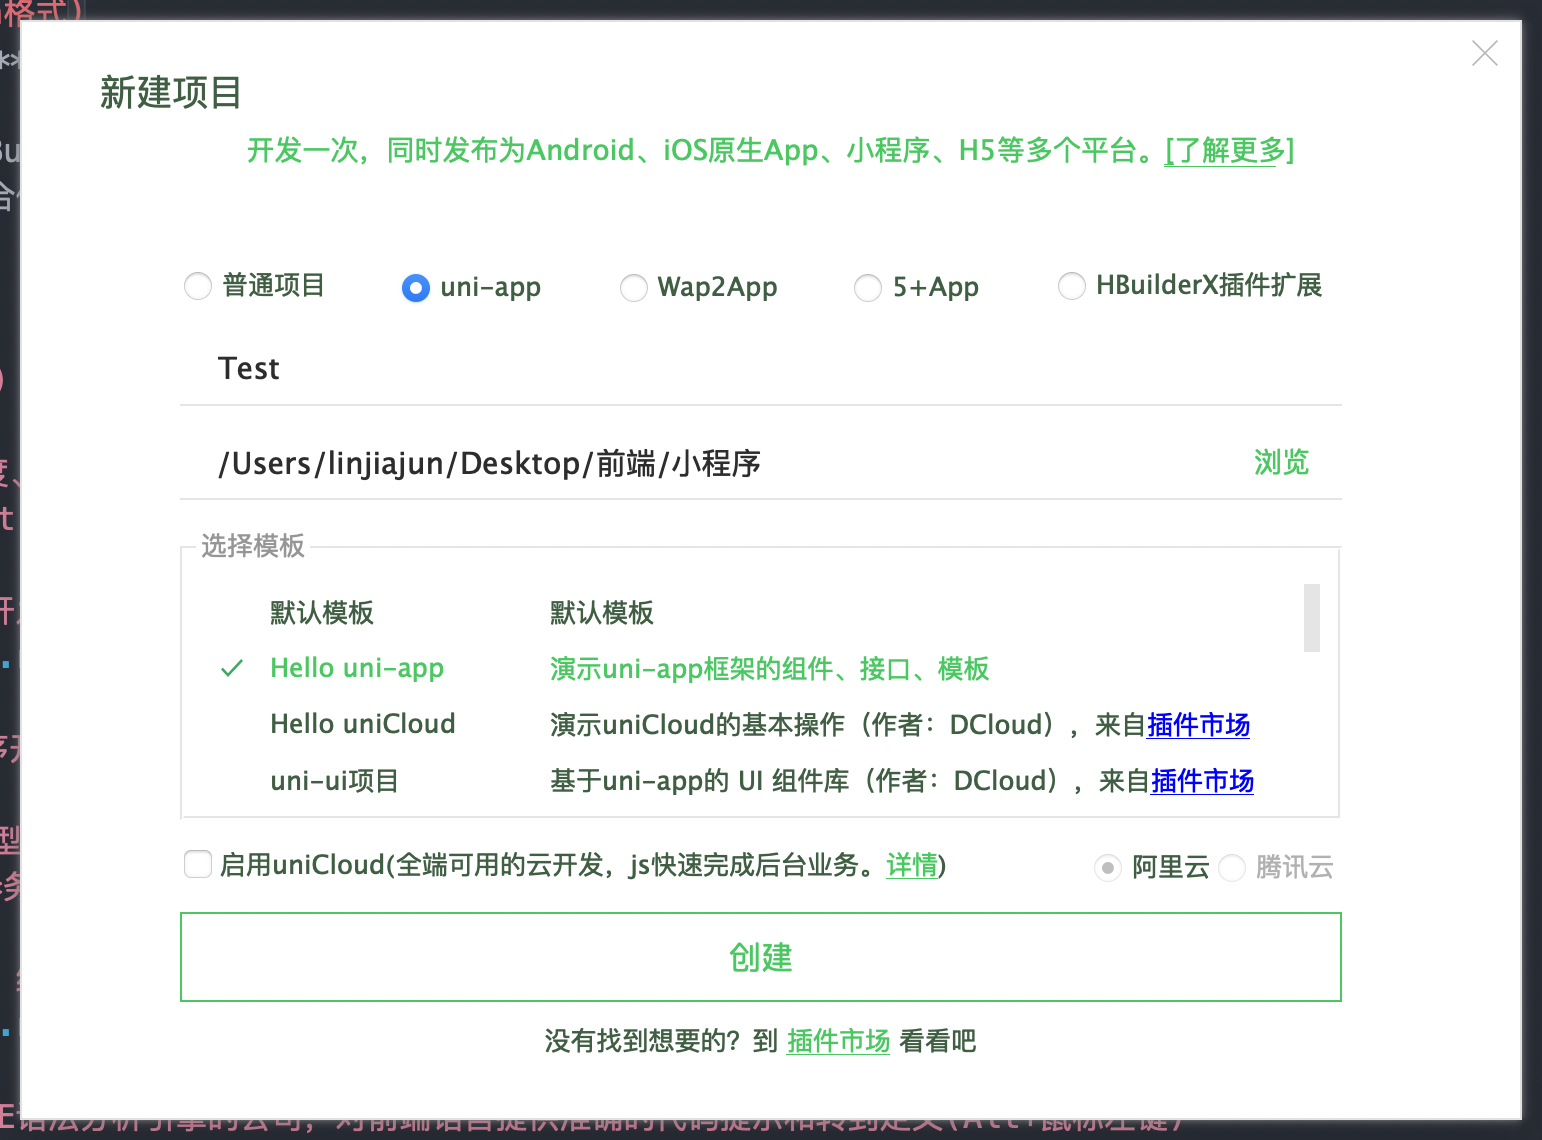This screenshot has width=1542, height=1140.
Task: Select HBuilderX插件扩展 project type
Action: (1072, 286)
